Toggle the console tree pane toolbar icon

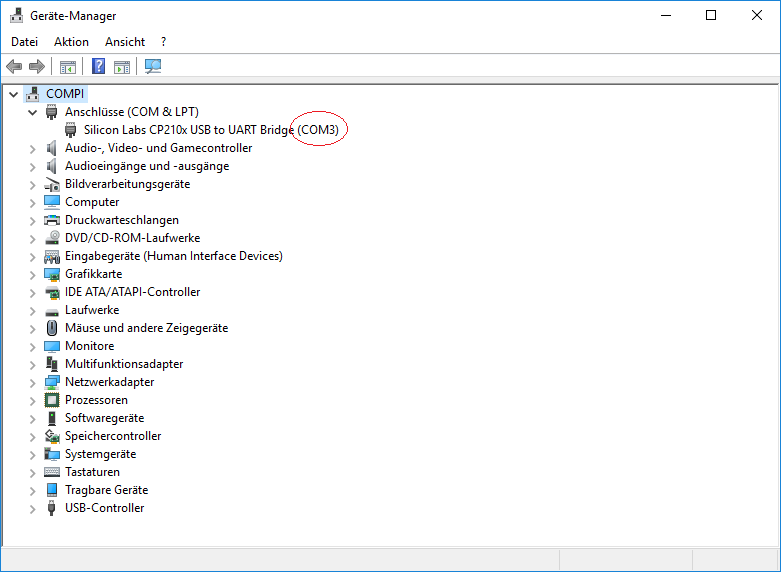coord(68,67)
